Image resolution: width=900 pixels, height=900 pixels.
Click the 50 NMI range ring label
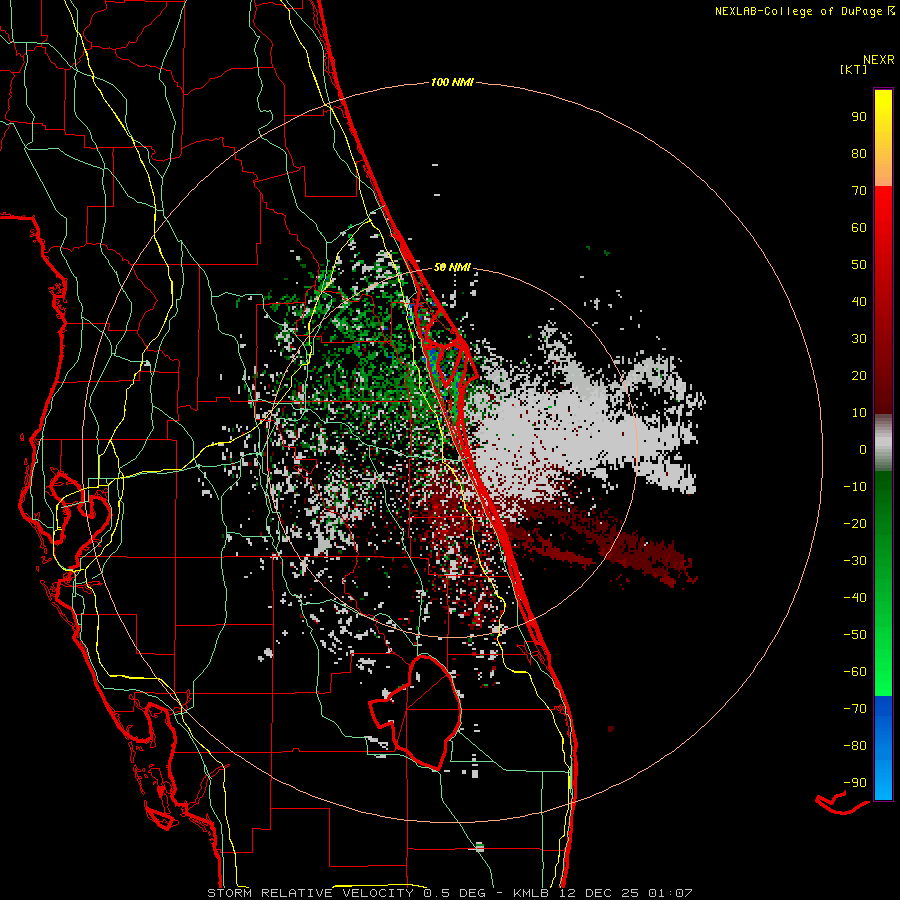(x=452, y=267)
